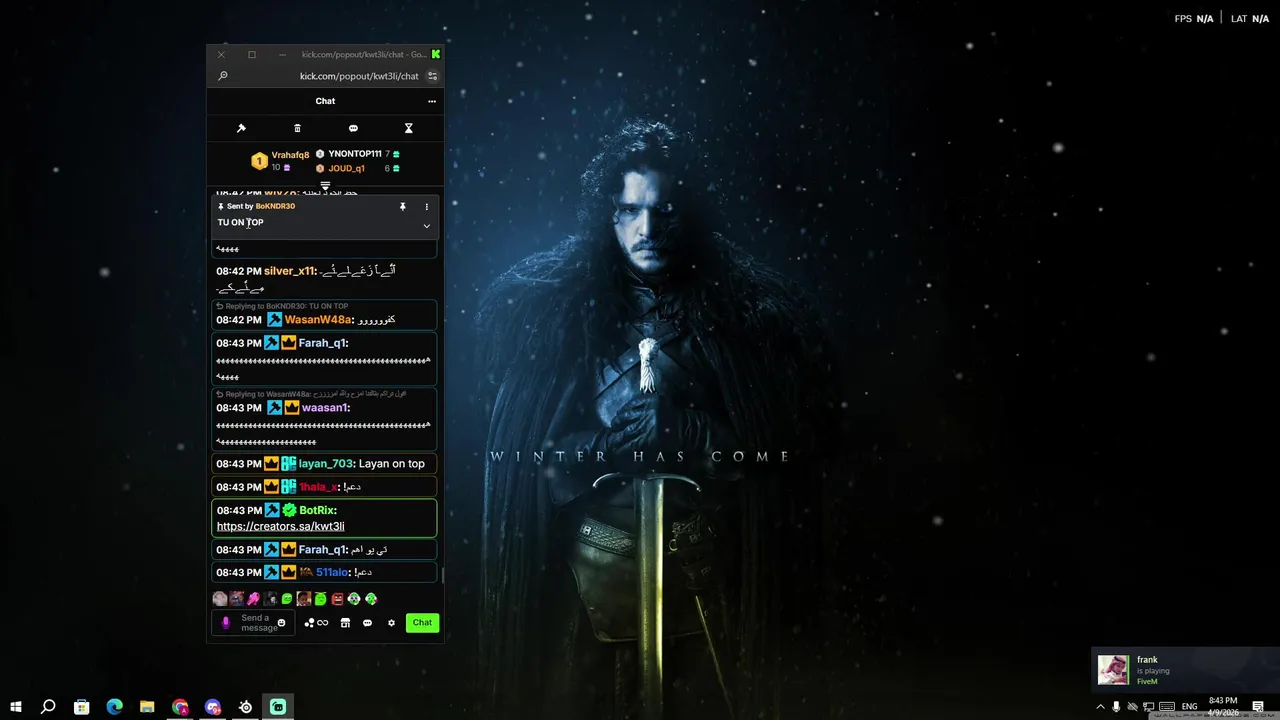Click username silver_x11 in chat
The width and height of the screenshot is (1280, 720).
(x=290, y=271)
